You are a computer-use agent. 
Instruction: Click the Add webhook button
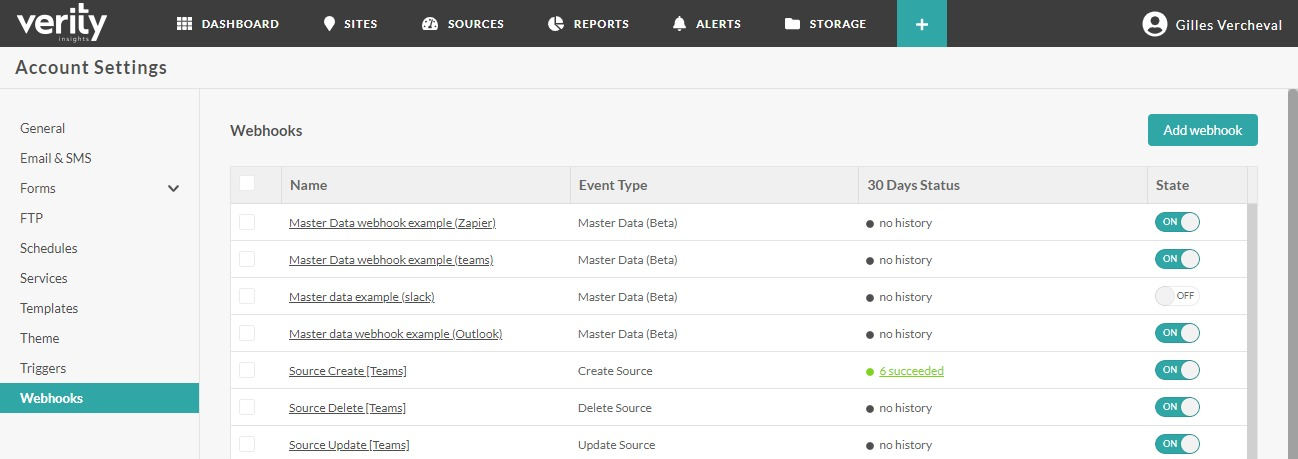pos(1202,130)
